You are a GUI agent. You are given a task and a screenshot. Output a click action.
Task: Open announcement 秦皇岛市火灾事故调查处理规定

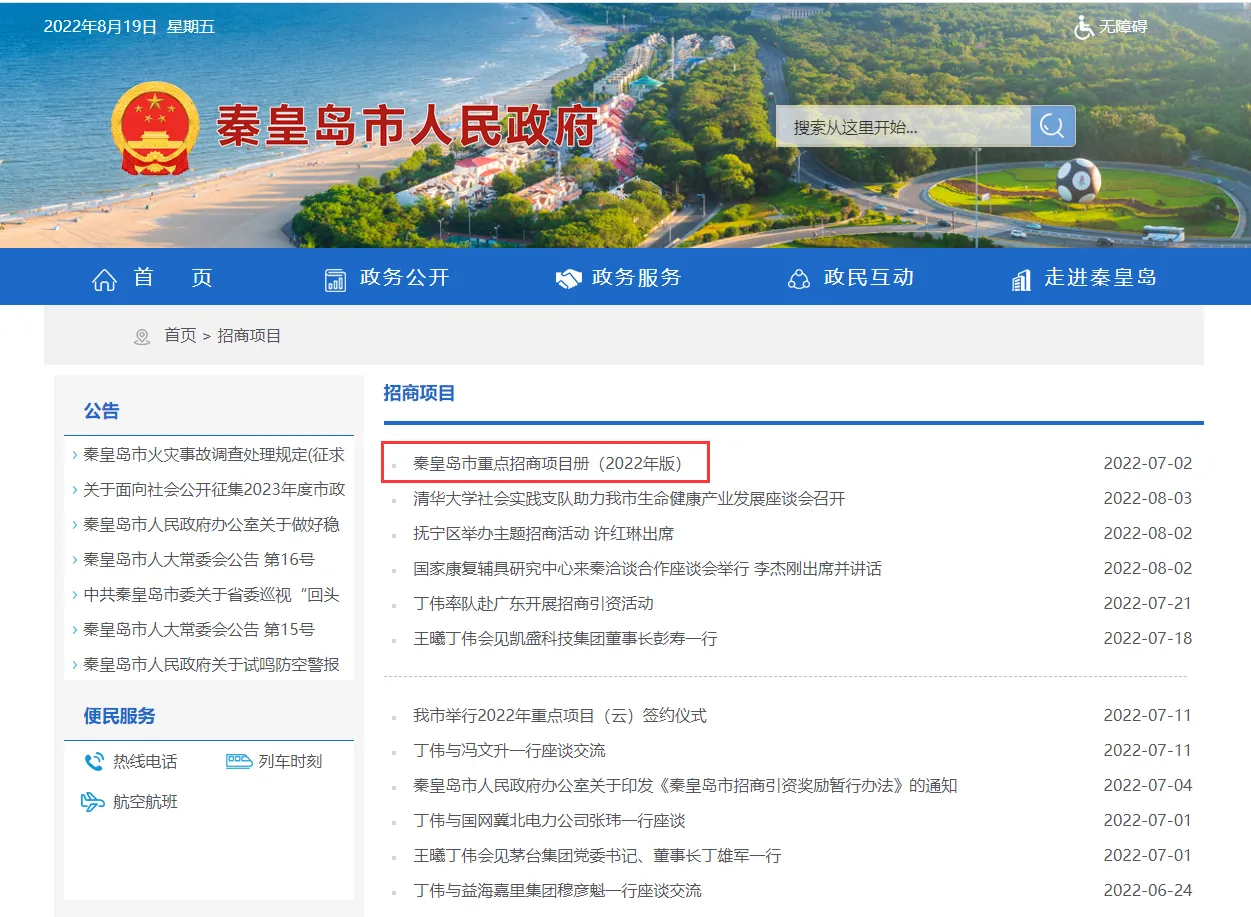[x=214, y=455]
